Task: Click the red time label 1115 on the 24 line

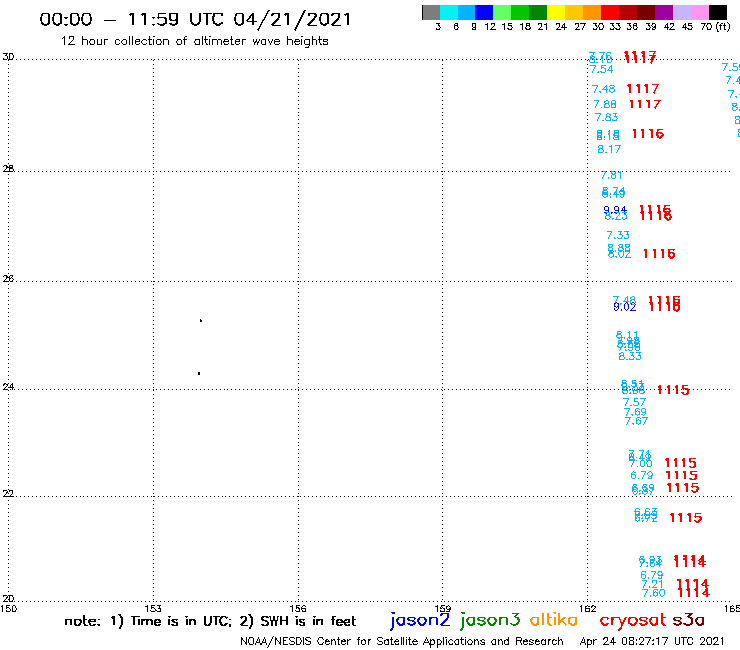Action: [x=673, y=390]
